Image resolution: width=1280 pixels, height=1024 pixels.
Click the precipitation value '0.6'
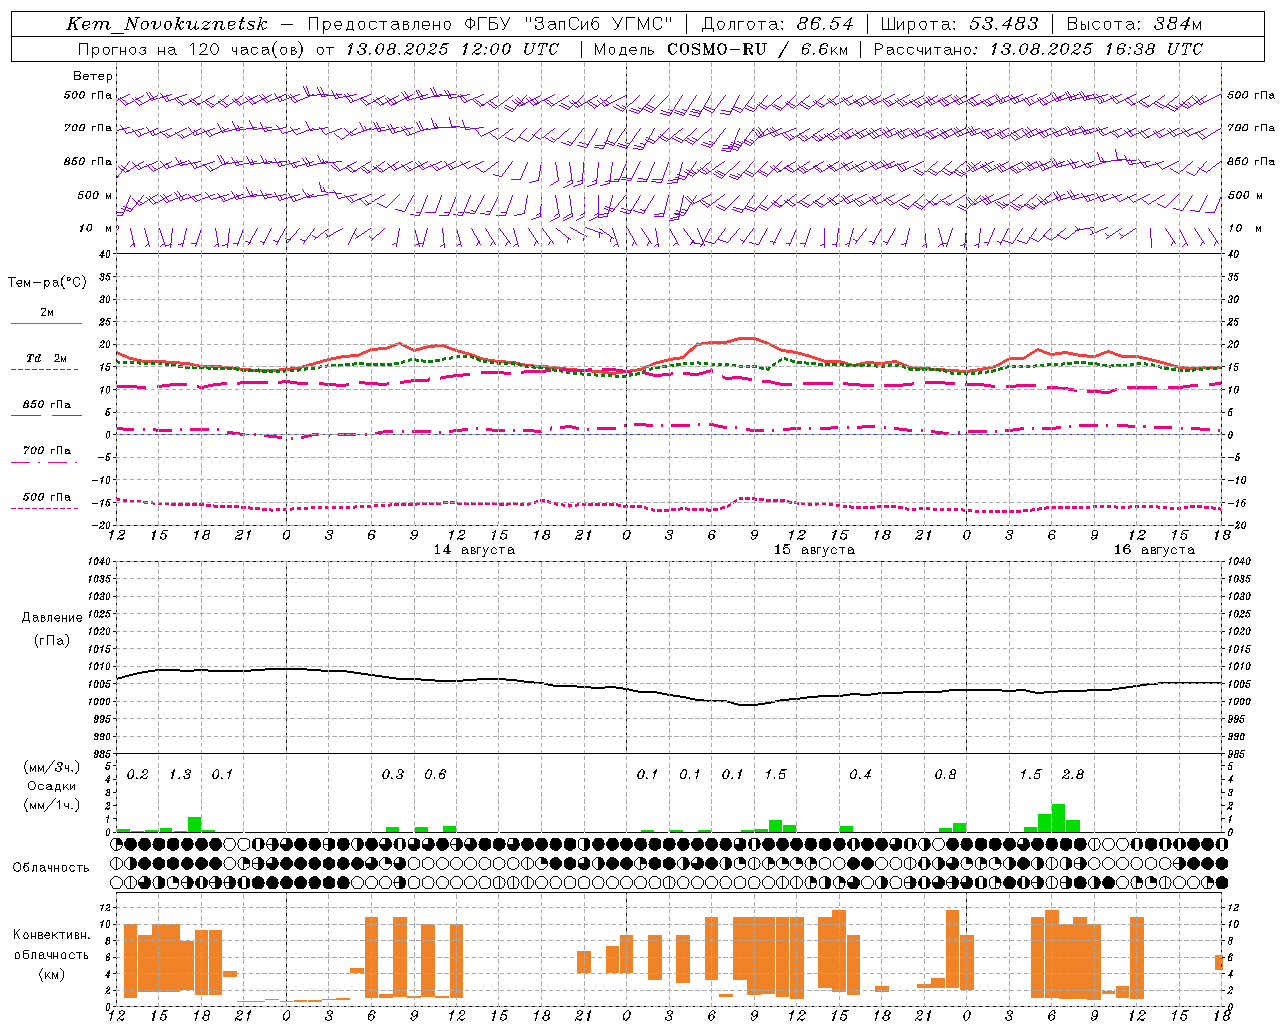[x=435, y=775]
